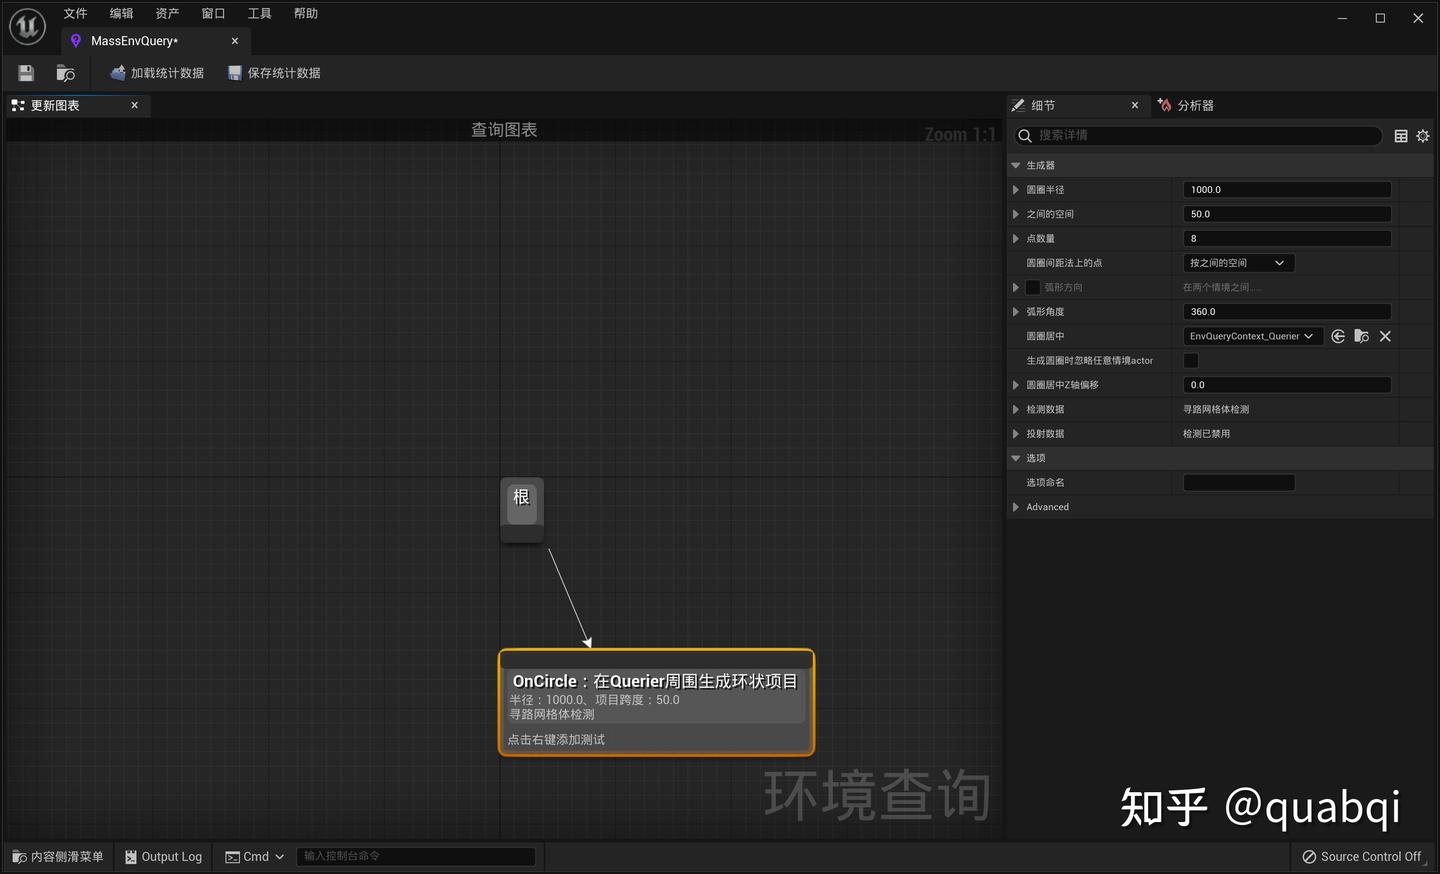
Task: Click the console command input field
Action: 416,856
